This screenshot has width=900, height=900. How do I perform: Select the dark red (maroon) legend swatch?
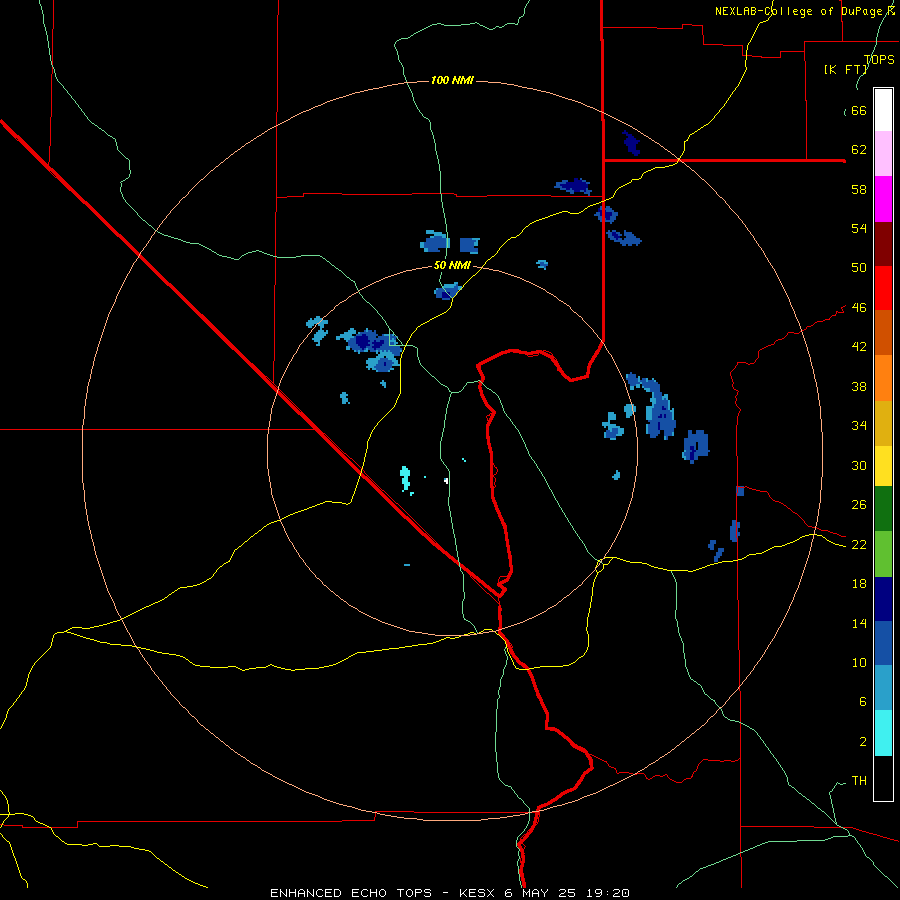pos(883,244)
